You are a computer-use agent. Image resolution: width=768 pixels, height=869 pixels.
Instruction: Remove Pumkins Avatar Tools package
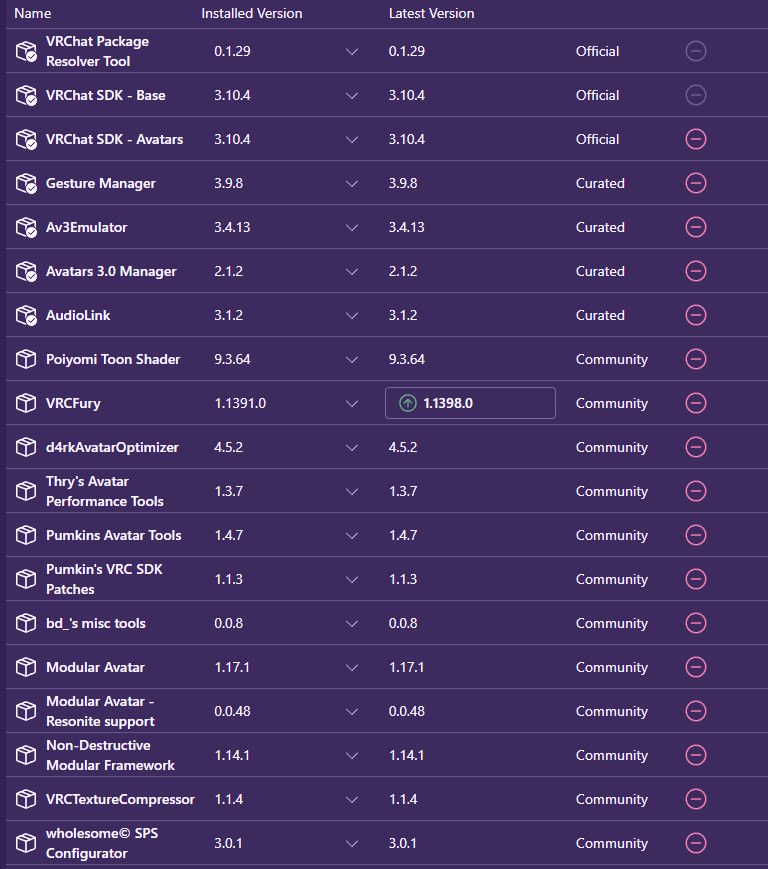coord(695,535)
